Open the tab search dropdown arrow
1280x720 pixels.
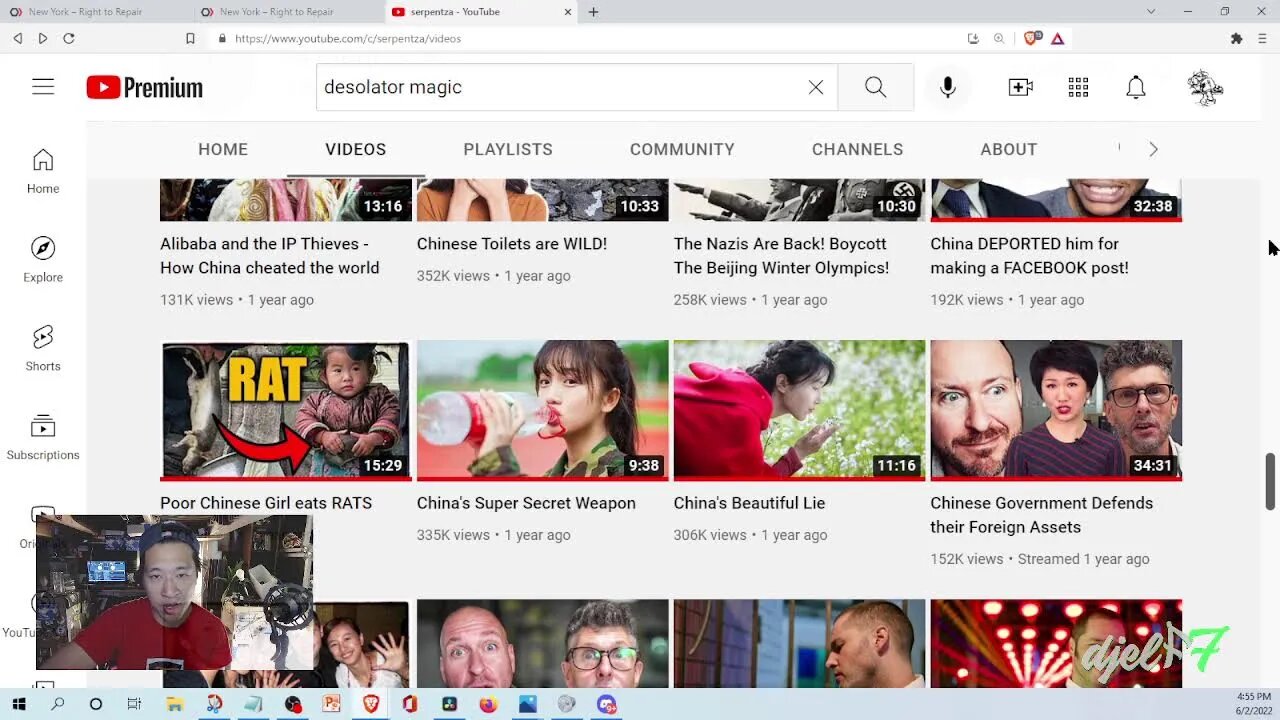[x=1151, y=12]
